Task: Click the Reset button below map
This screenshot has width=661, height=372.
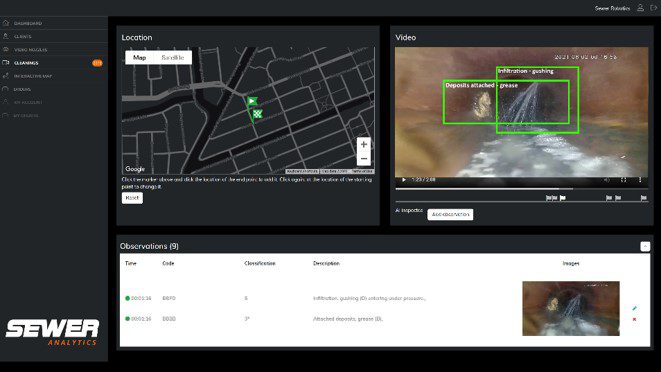Action: (132, 198)
